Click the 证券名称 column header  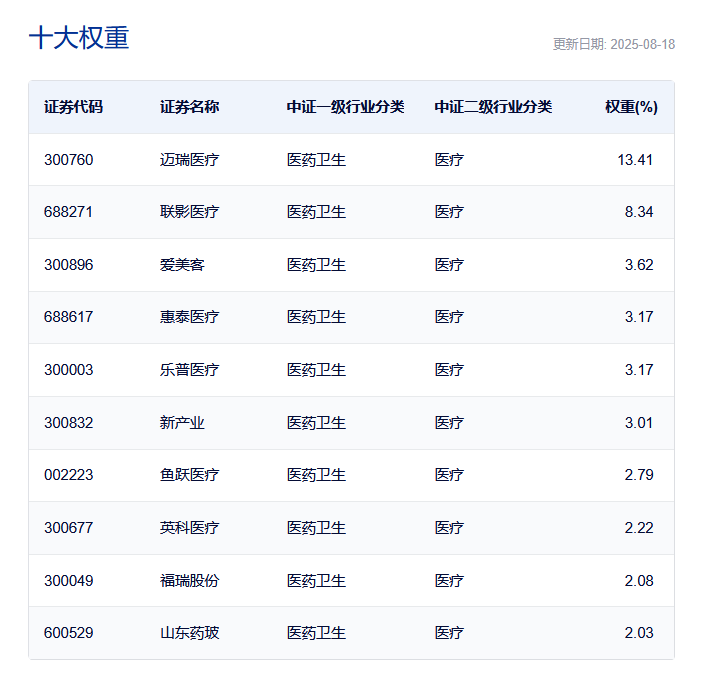tap(189, 107)
